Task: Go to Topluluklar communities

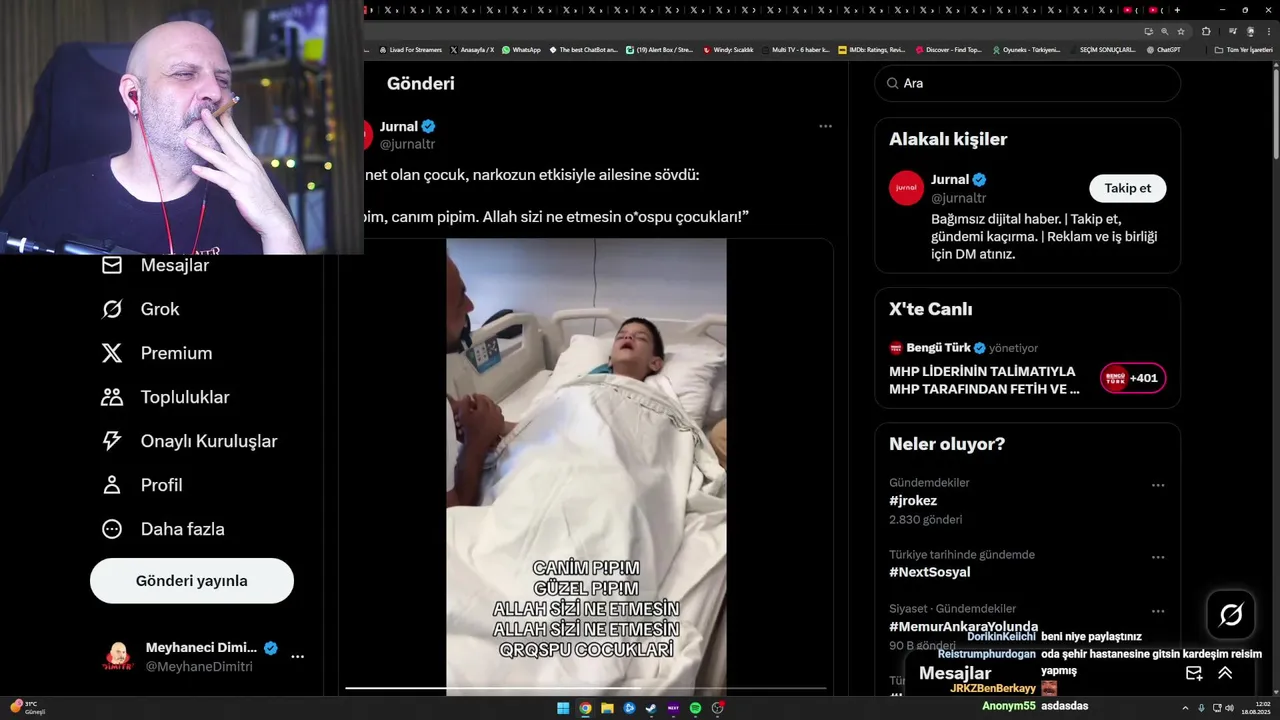Action: pos(165,397)
